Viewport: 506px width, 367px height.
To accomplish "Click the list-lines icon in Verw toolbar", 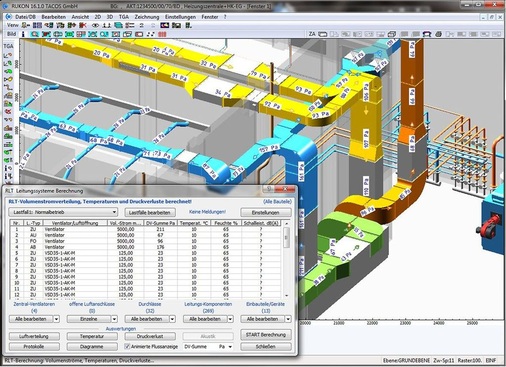I will 130,25.
